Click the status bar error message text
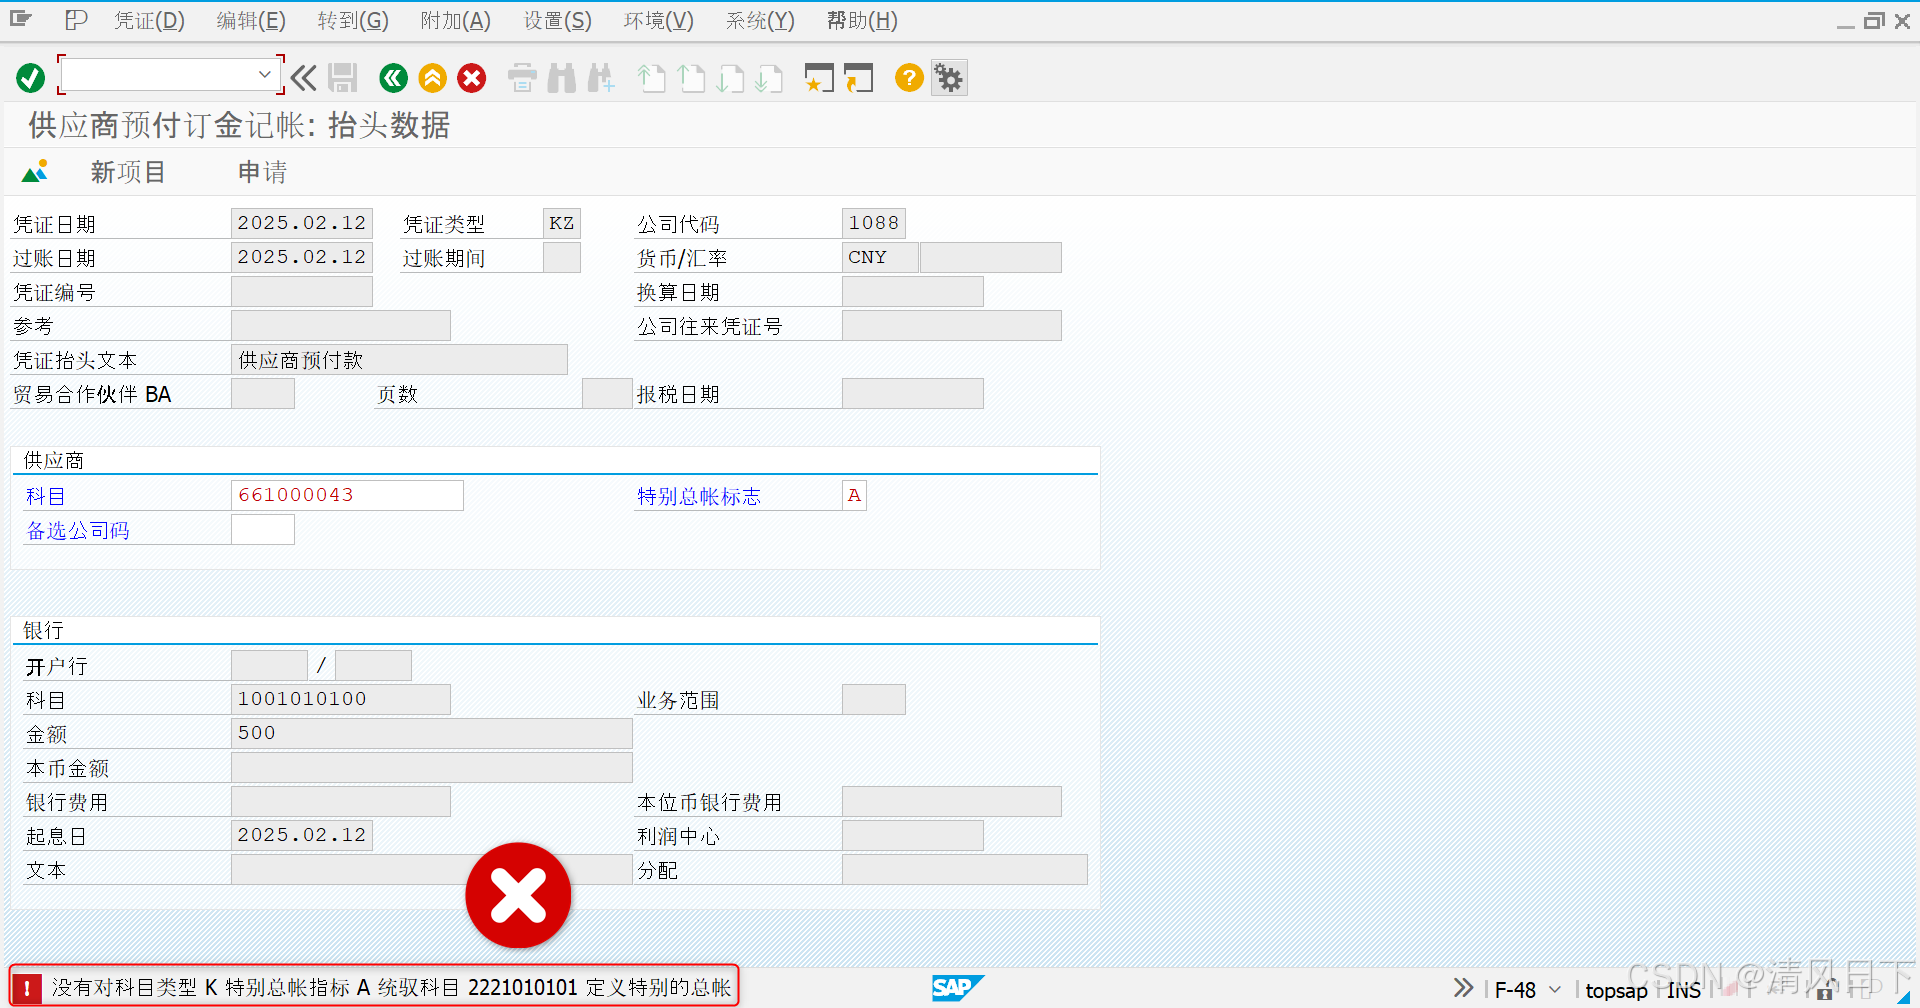 coord(392,988)
